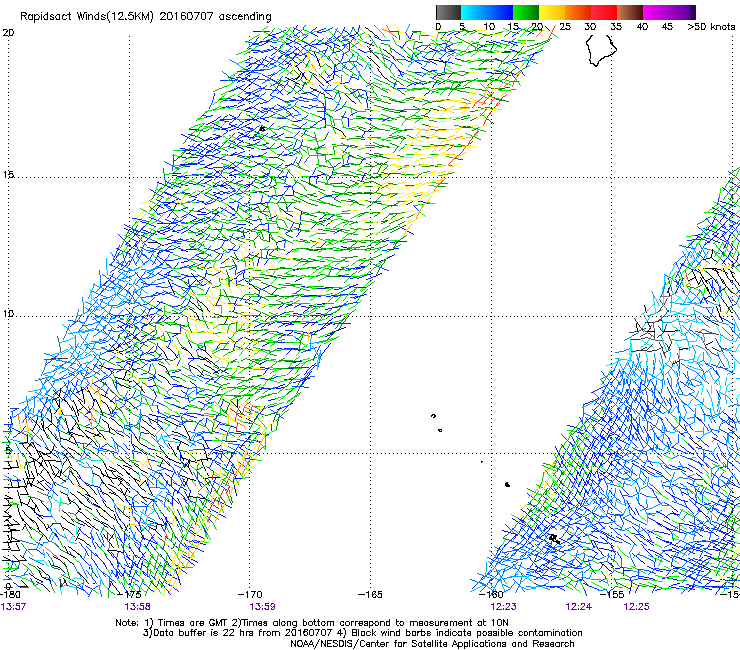Click the longitude label '-175'

coord(131,595)
